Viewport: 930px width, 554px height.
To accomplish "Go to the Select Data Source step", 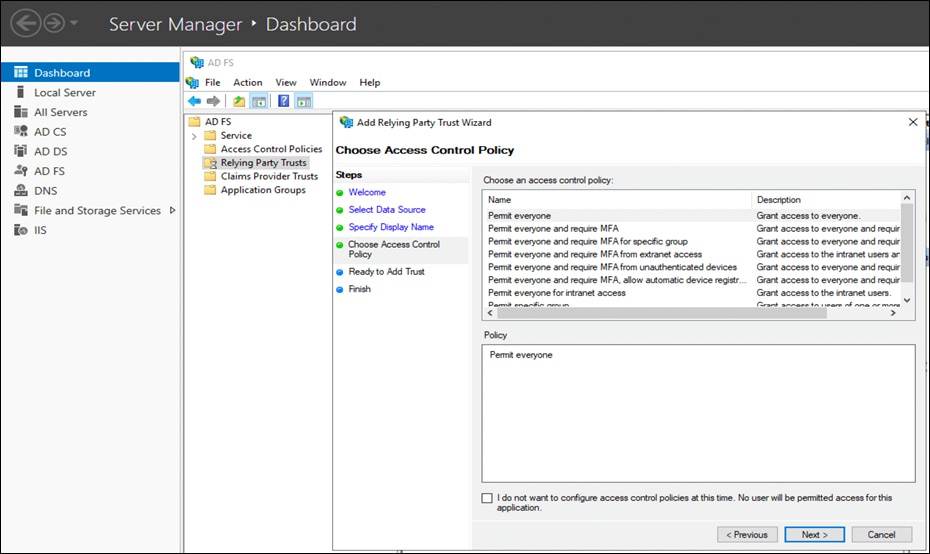I will 387,210.
